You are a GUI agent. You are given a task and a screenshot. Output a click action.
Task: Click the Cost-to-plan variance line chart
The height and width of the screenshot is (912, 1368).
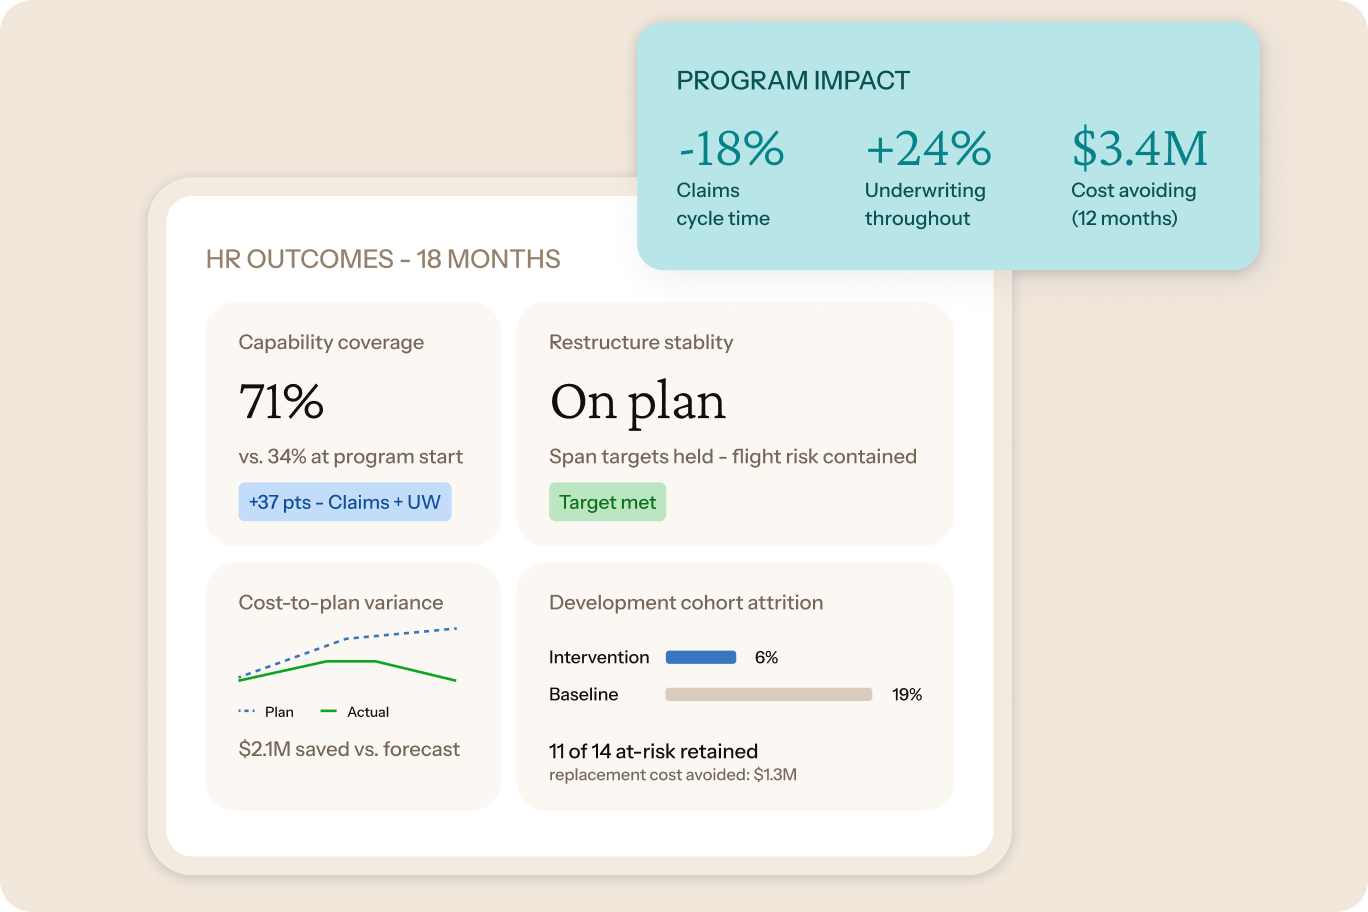point(348,655)
